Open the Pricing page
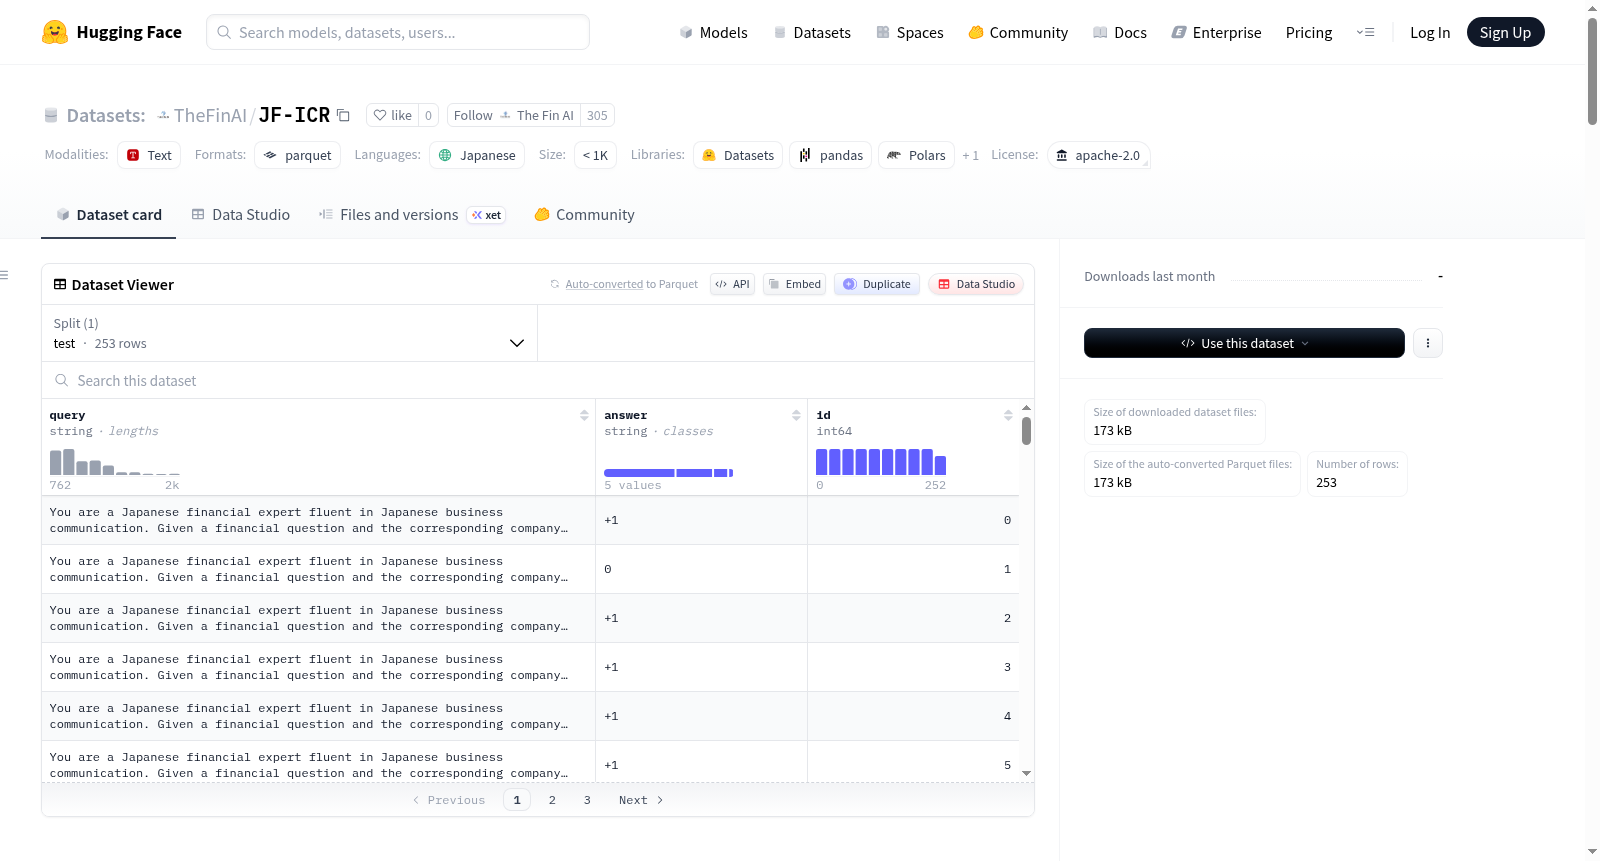1600x861 pixels. (x=1309, y=32)
